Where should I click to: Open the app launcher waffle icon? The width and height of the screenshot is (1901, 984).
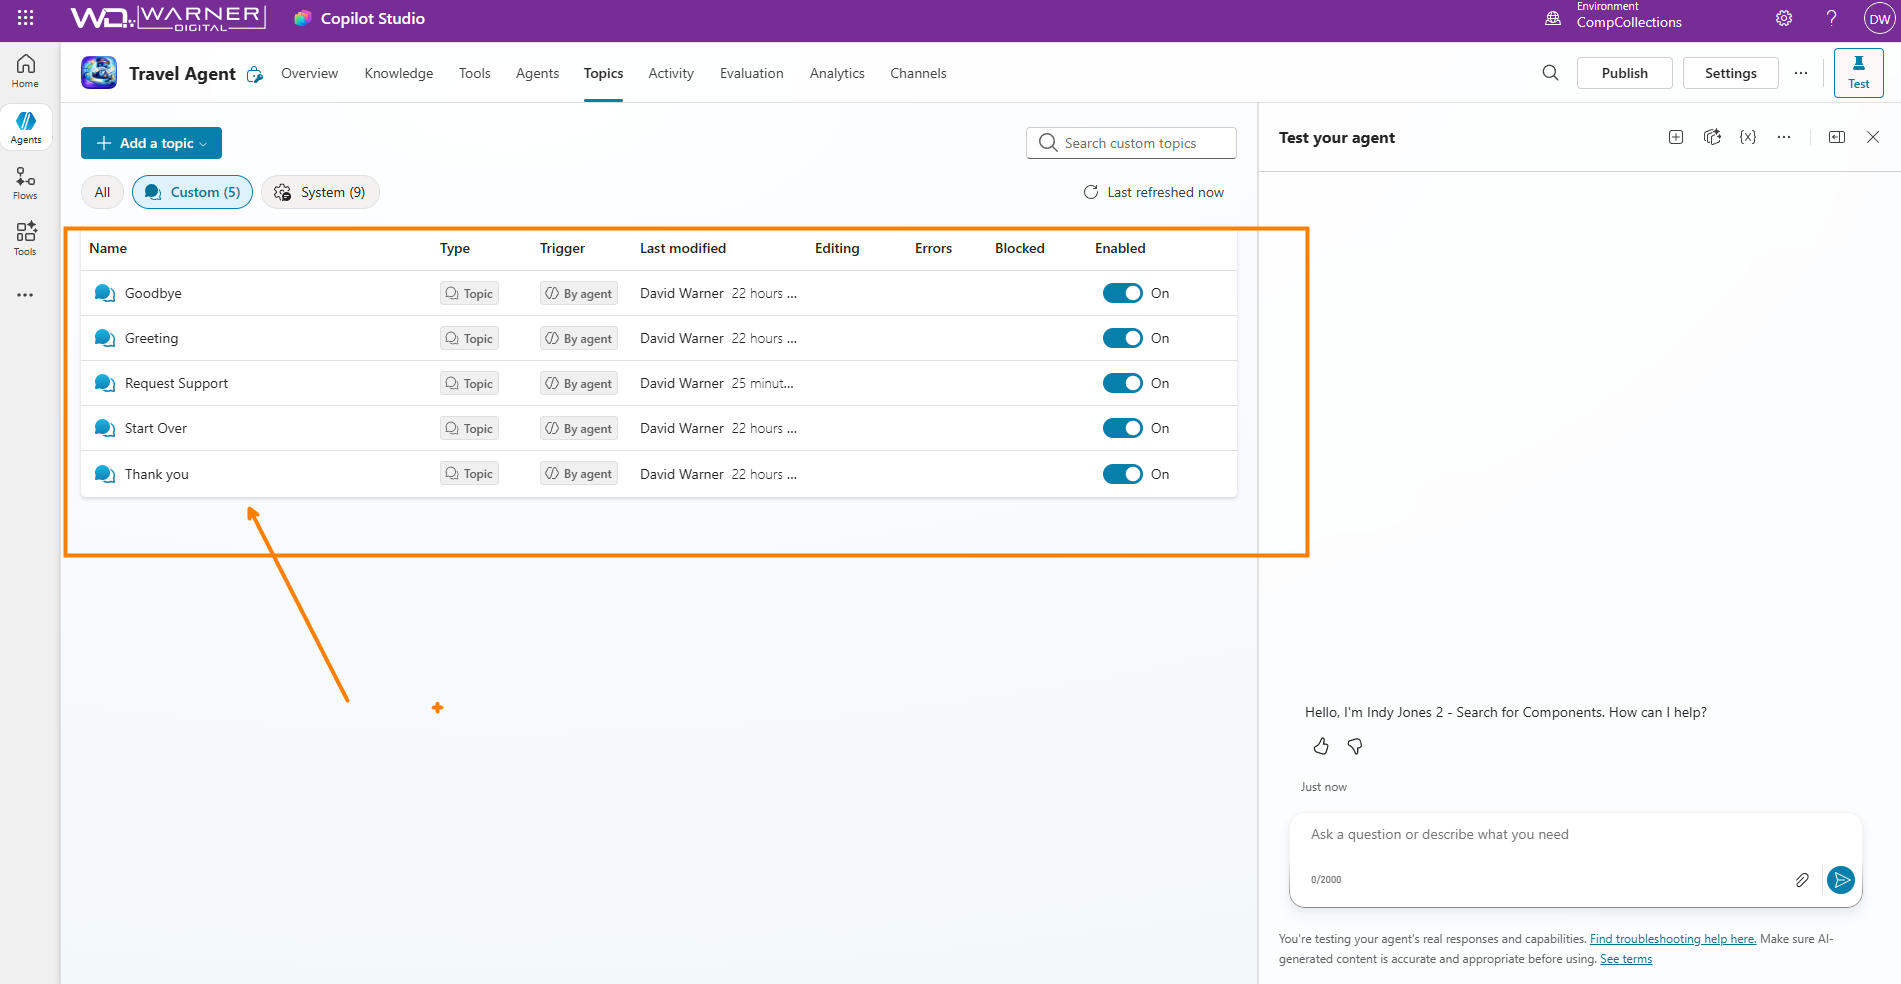(x=25, y=18)
